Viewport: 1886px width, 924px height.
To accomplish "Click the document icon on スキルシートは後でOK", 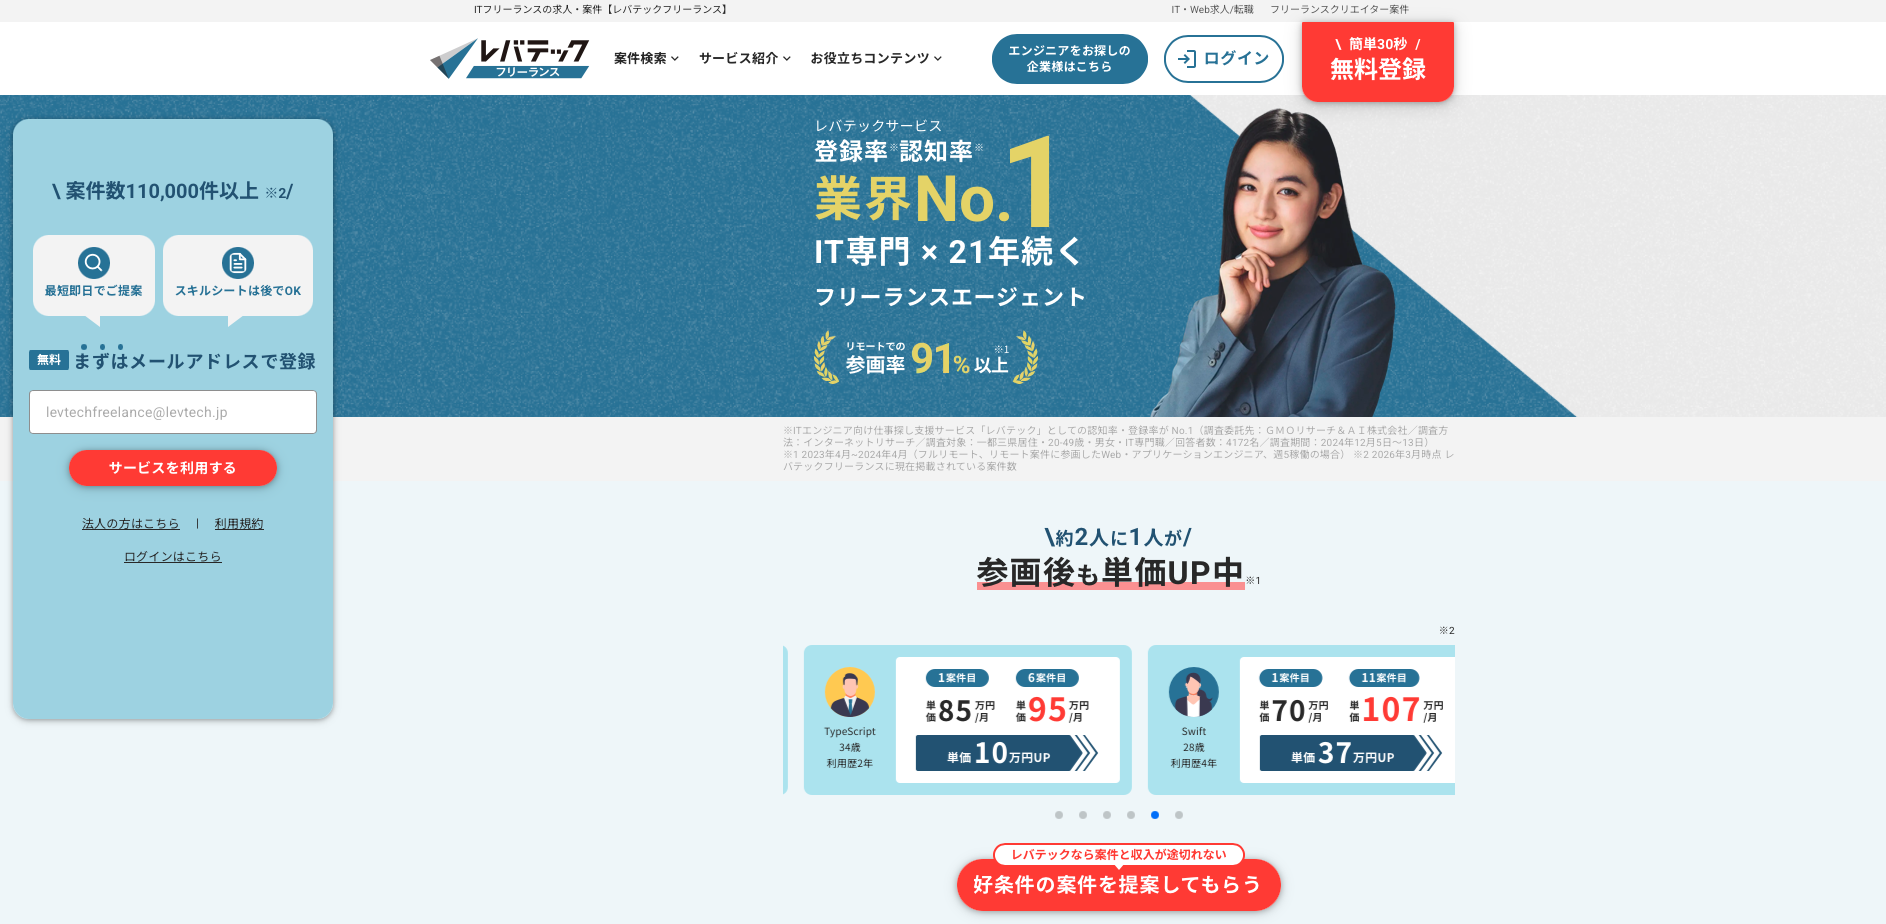I will pyautogui.click(x=238, y=263).
